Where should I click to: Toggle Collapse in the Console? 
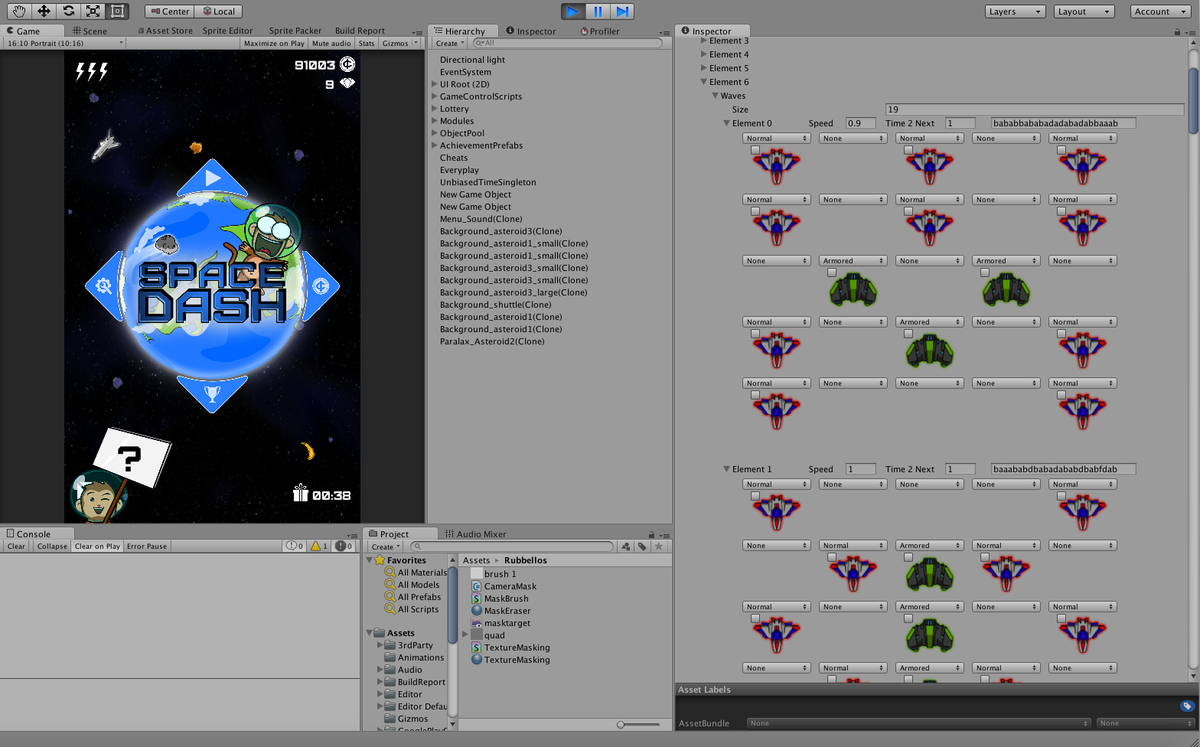[x=52, y=546]
